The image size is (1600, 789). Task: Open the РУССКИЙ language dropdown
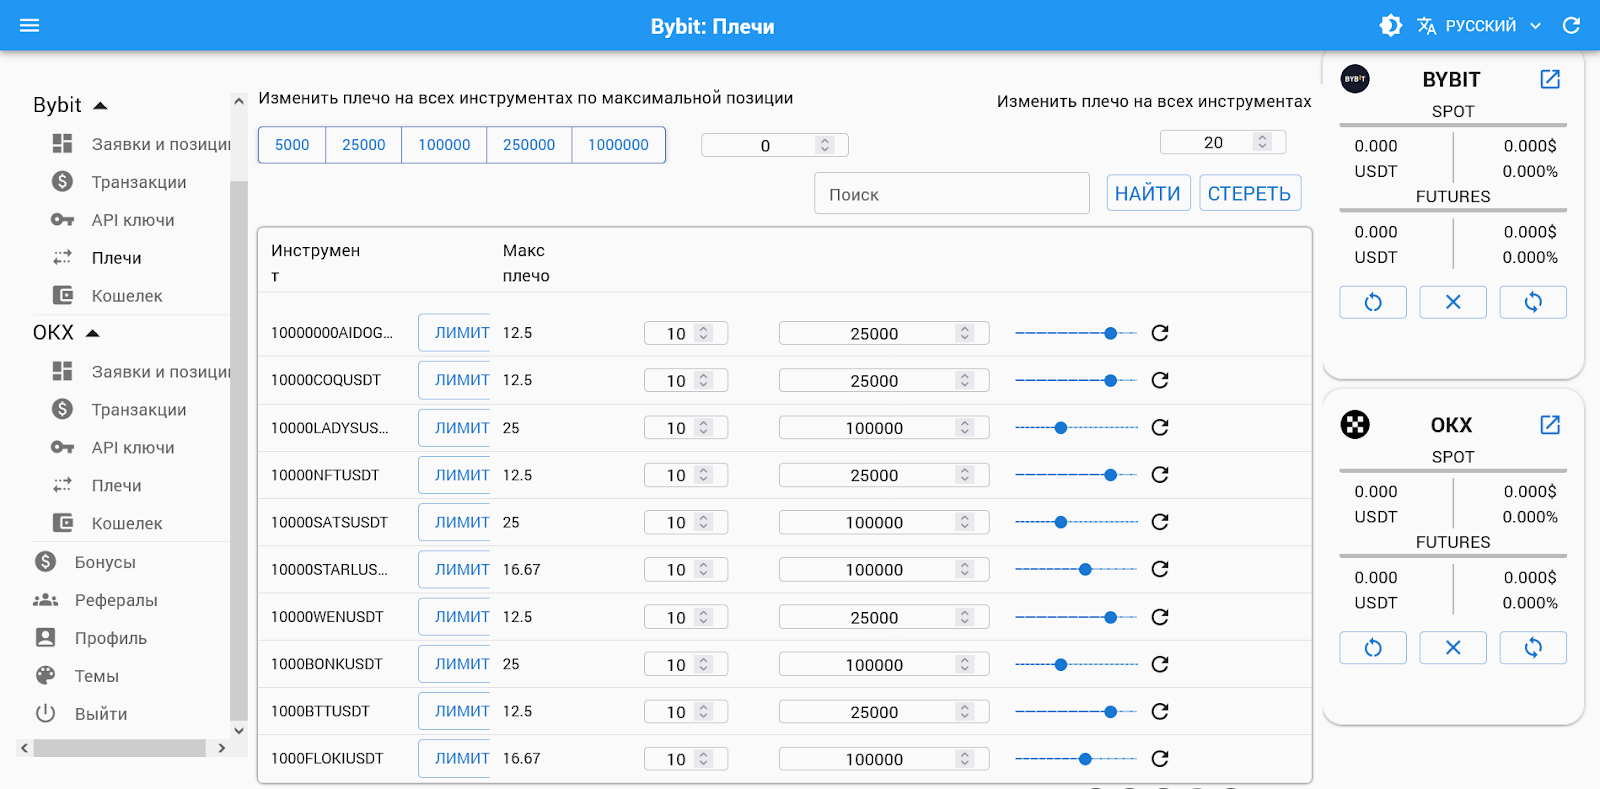click(x=1480, y=25)
